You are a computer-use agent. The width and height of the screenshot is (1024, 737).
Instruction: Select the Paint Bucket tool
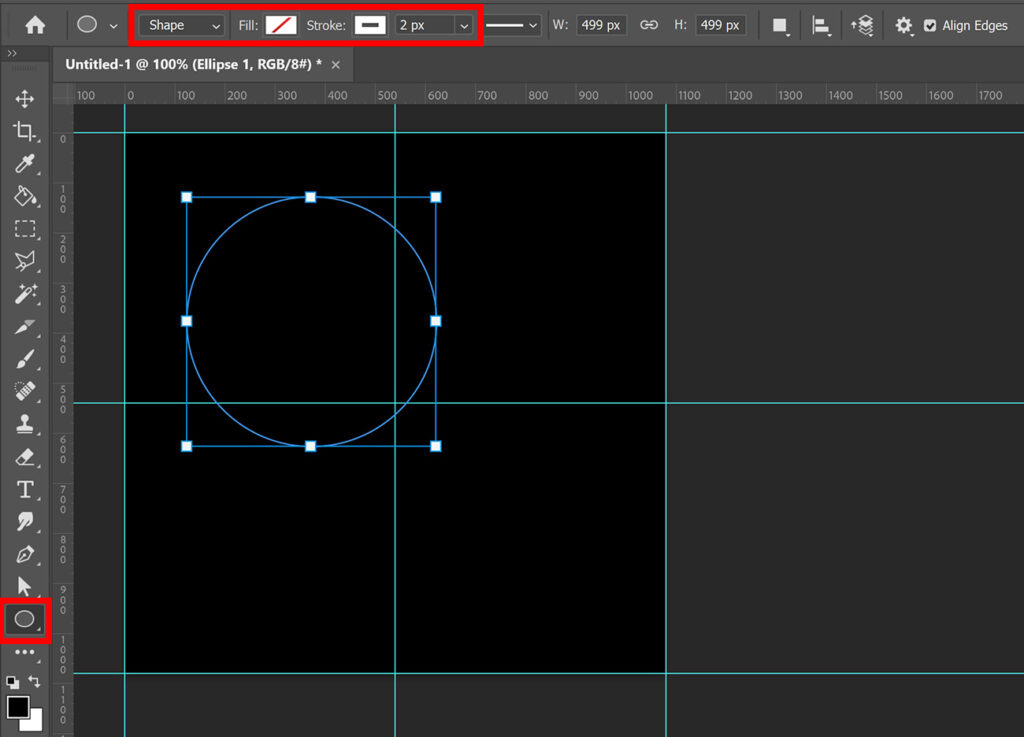coord(25,196)
